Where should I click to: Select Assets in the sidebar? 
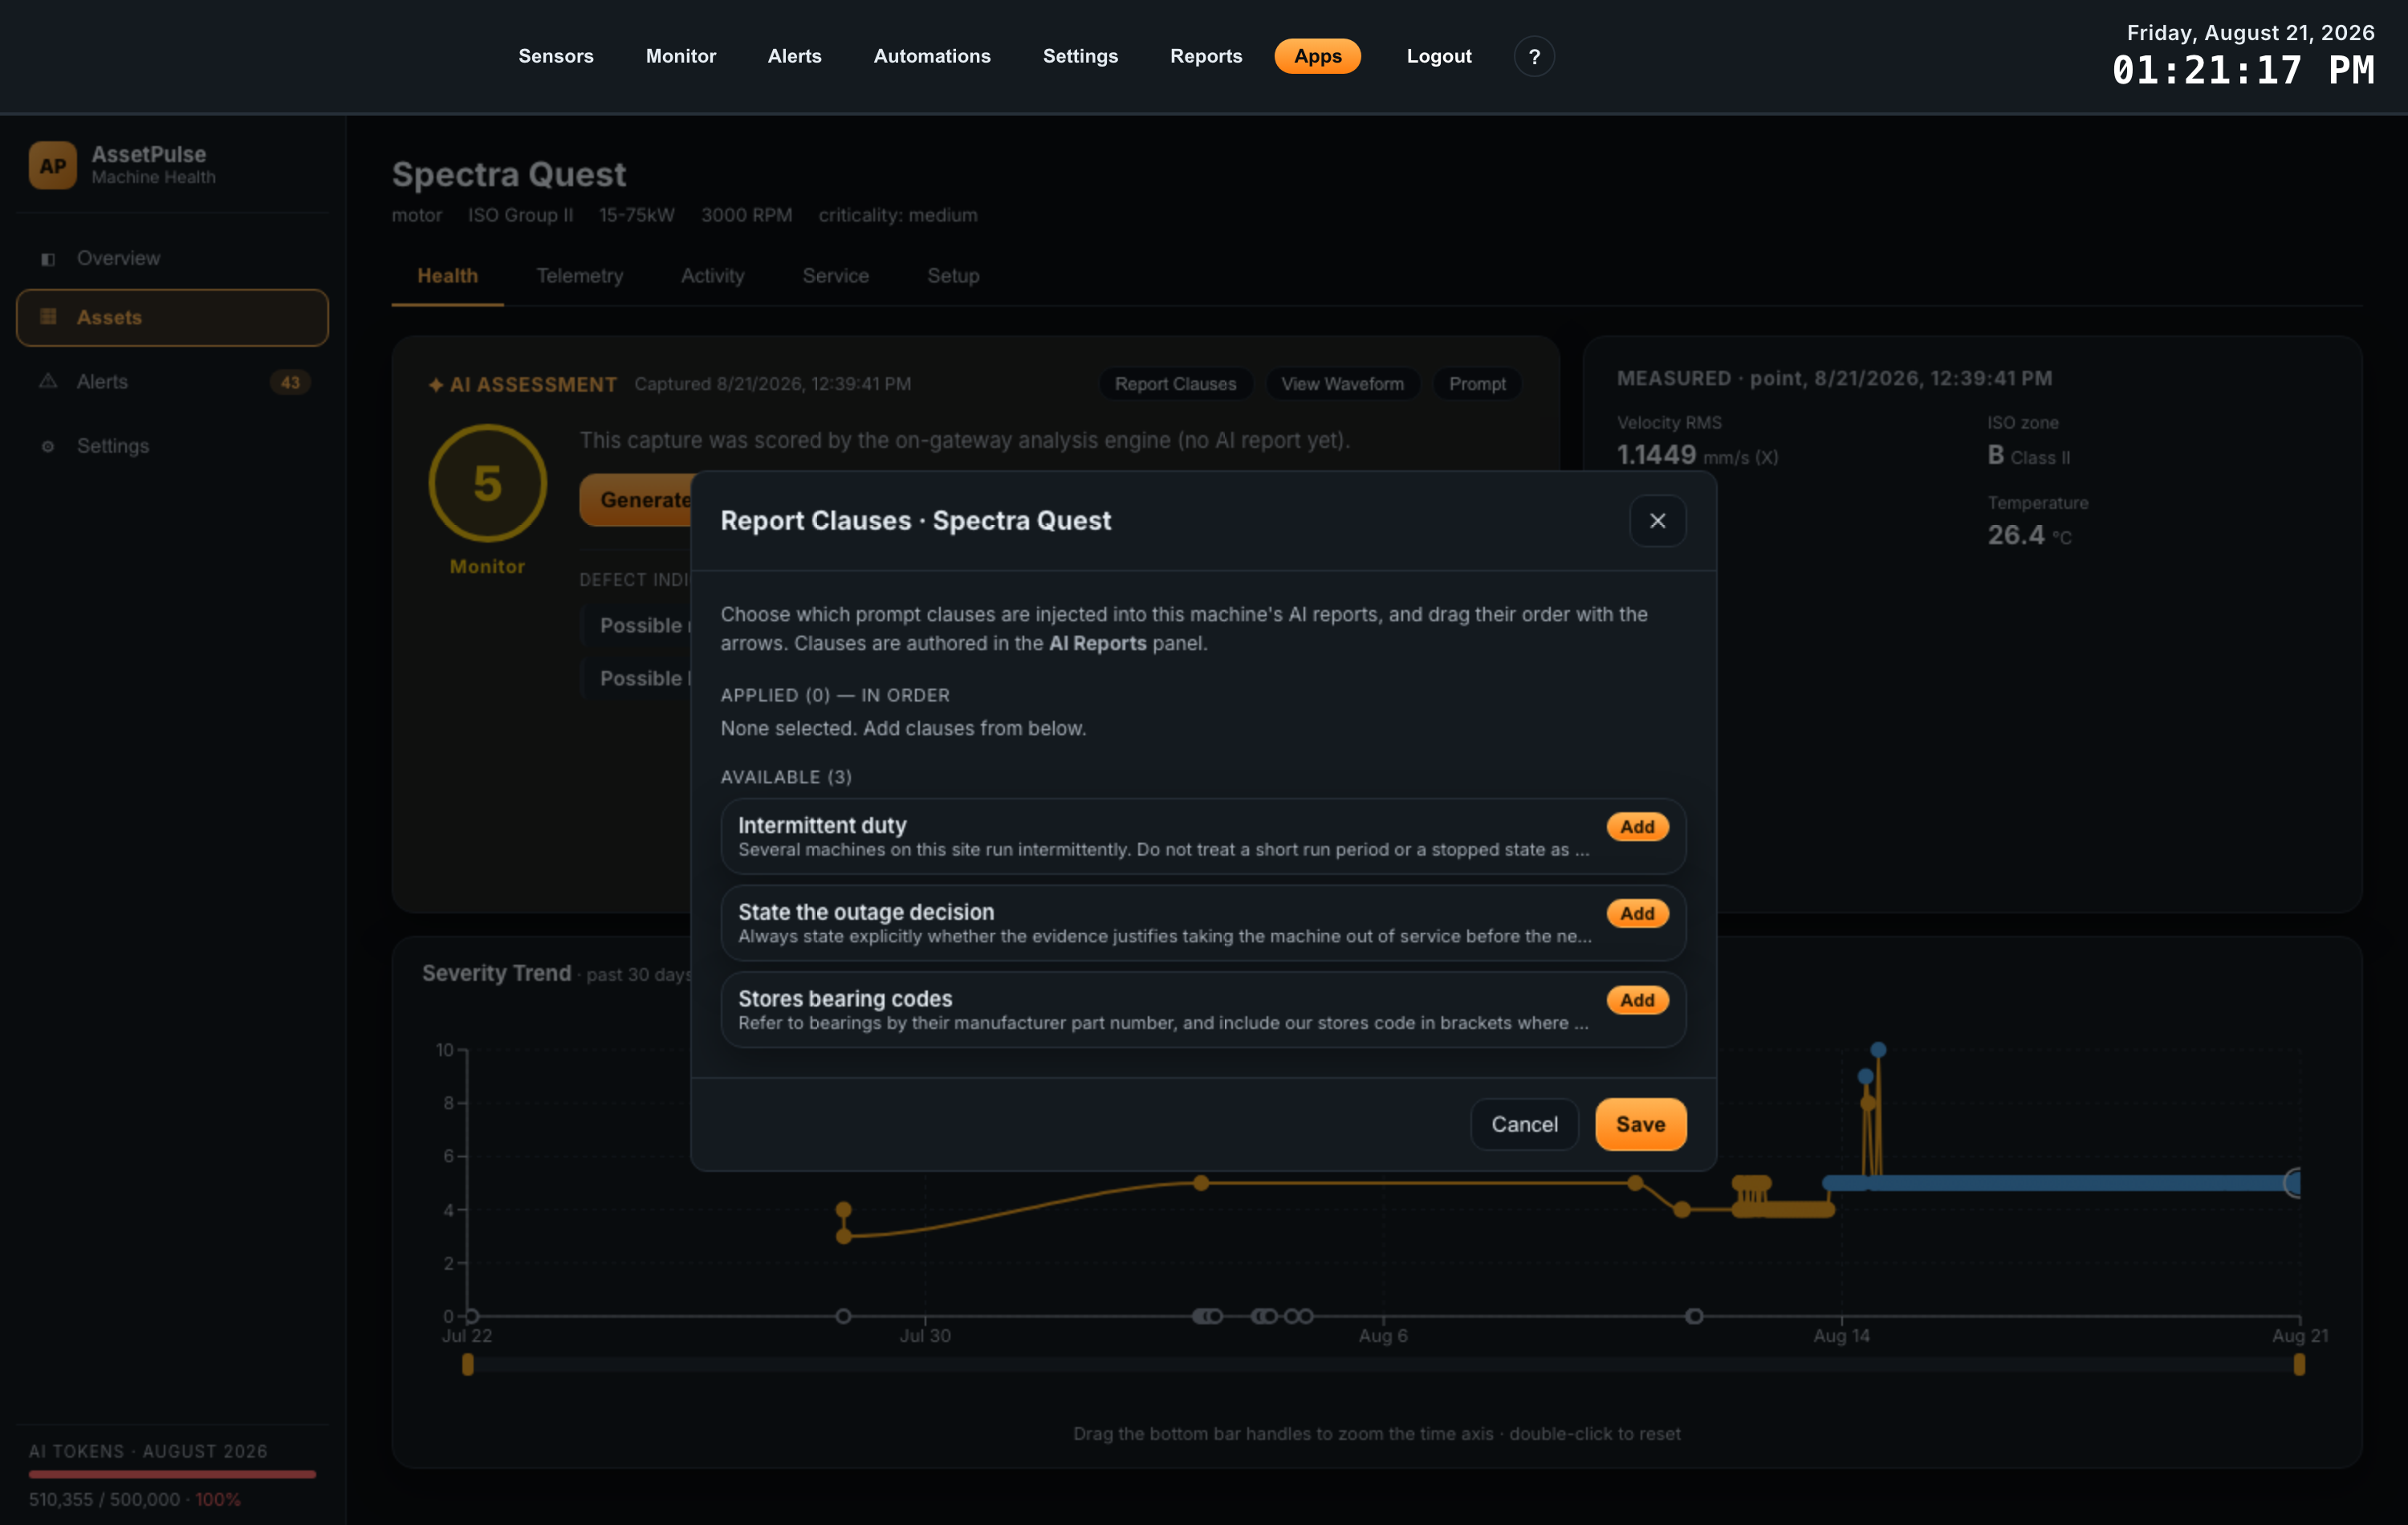172,318
